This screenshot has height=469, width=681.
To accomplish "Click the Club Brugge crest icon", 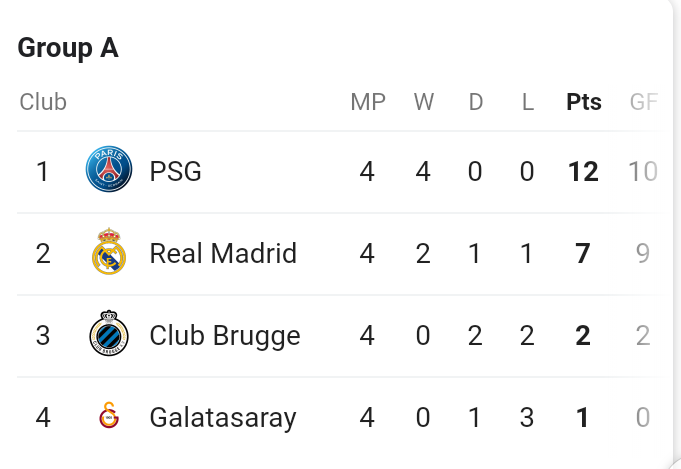I will tap(109, 333).
